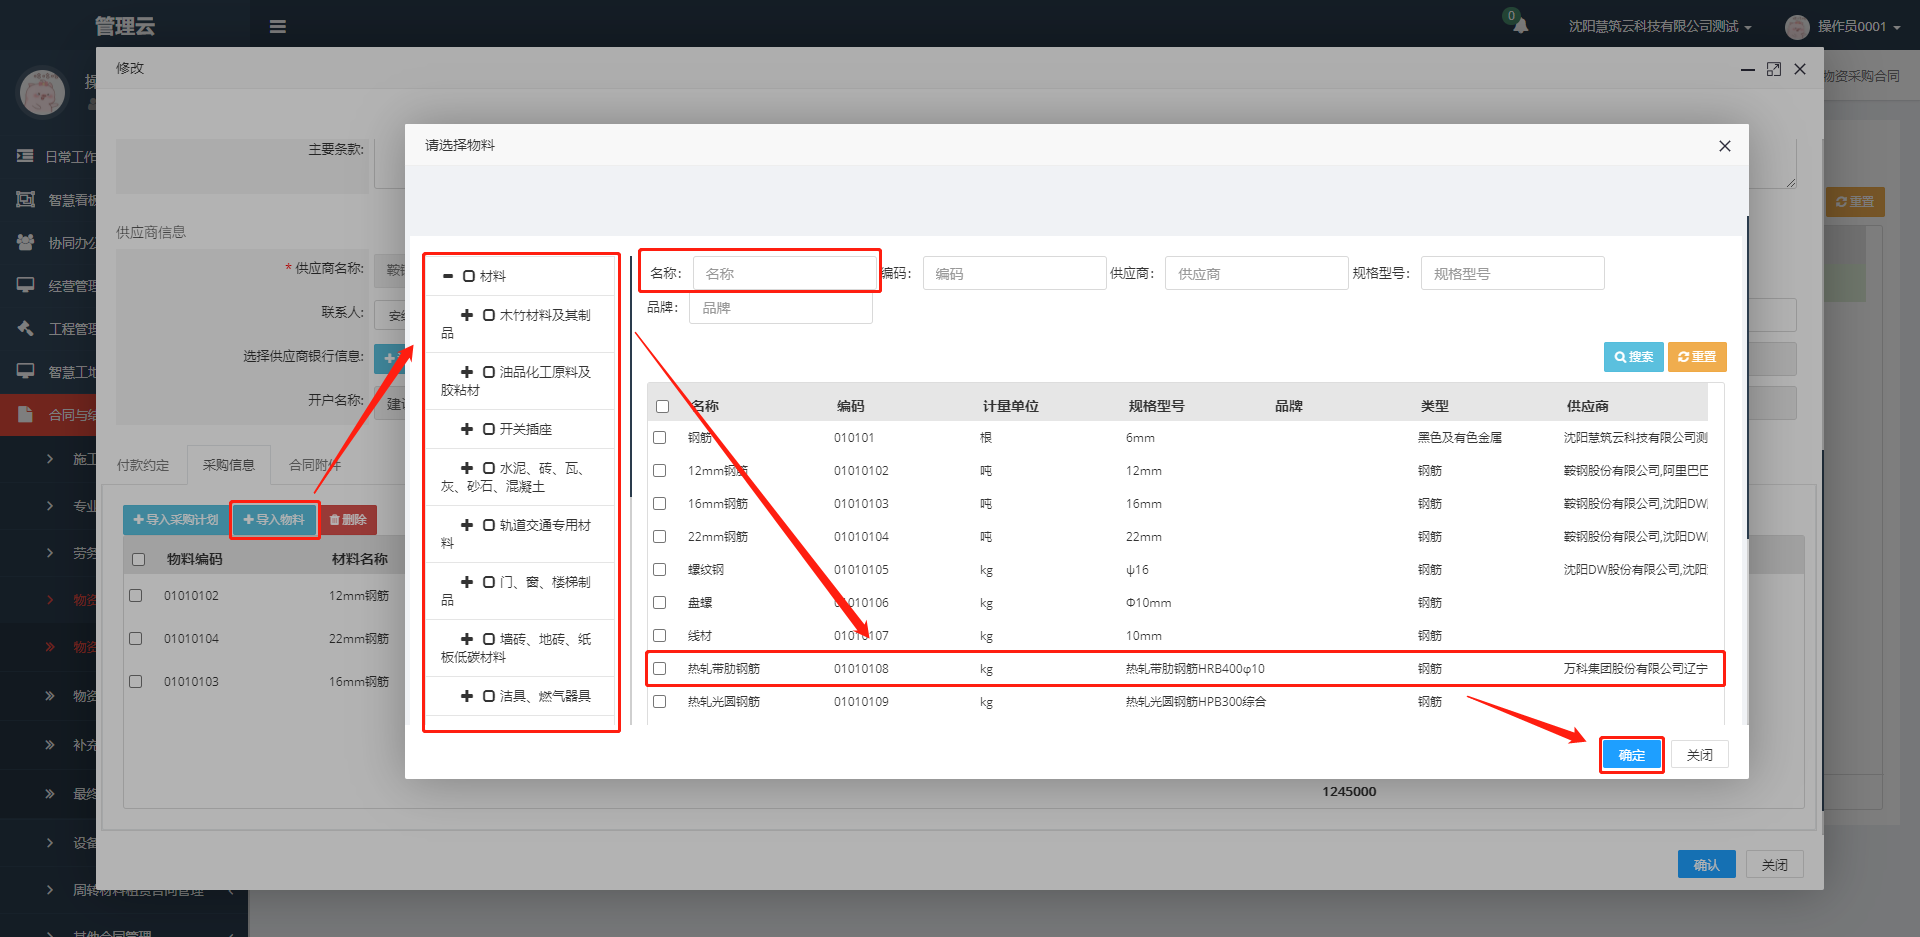Click the import material button
This screenshot has height=937, width=1920.
click(x=274, y=520)
